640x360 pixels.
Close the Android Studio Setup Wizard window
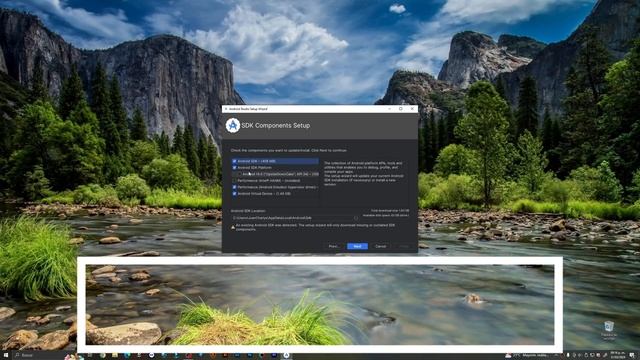pos(412,109)
